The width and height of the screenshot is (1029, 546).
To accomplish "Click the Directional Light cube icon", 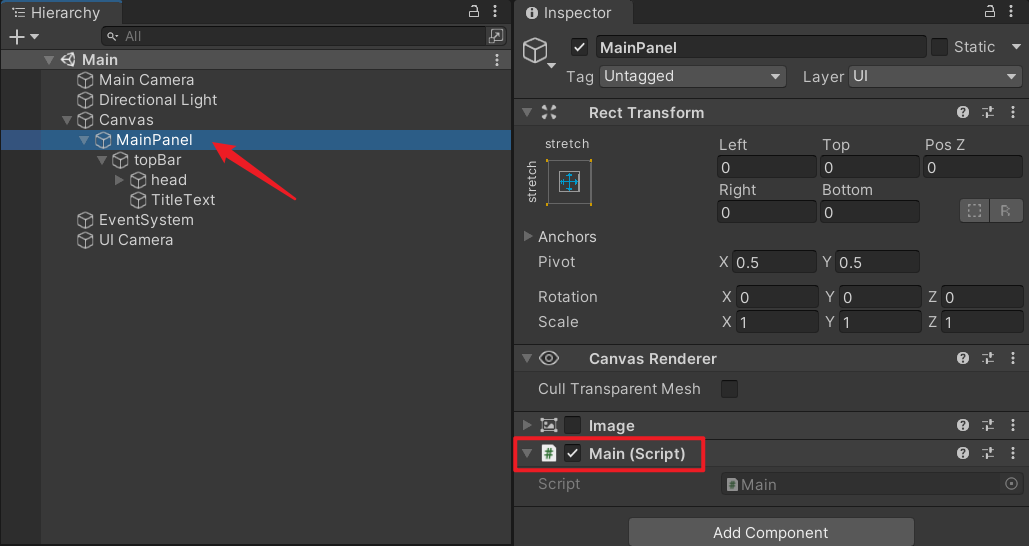I will pos(85,100).
